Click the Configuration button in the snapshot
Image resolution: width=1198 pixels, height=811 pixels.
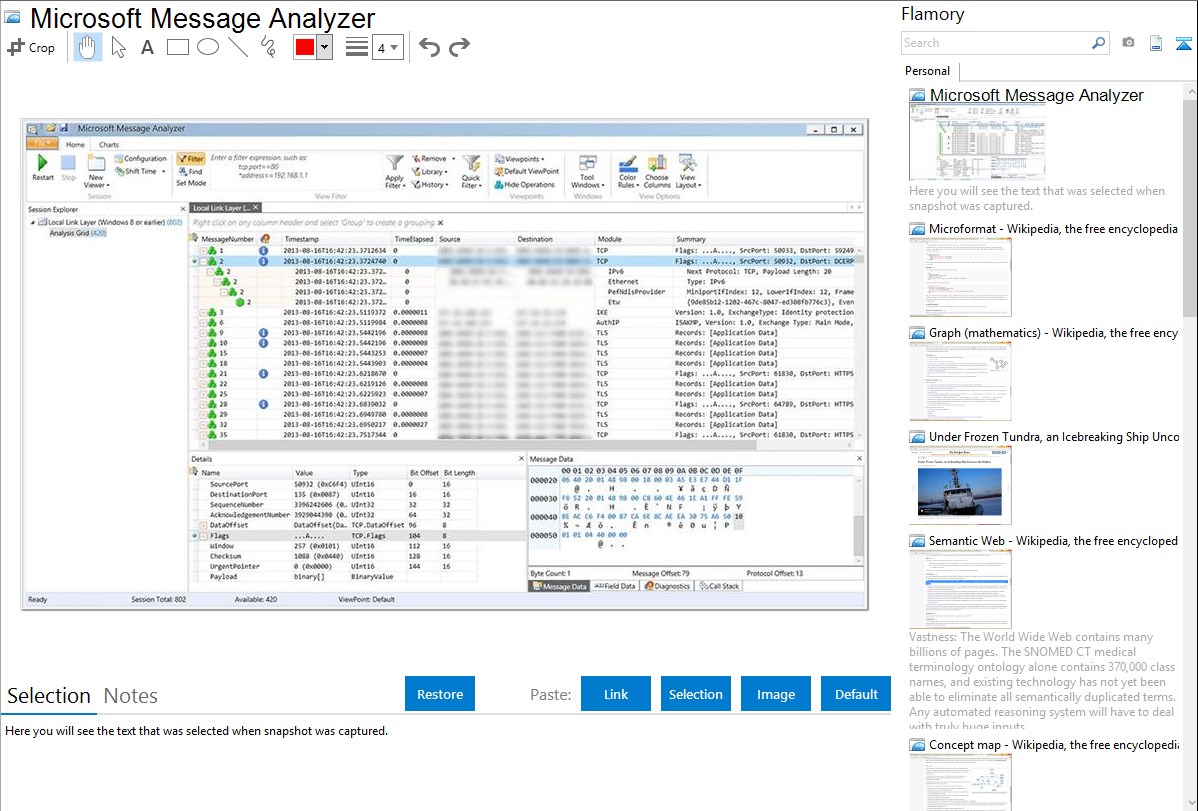click(141, 159)
